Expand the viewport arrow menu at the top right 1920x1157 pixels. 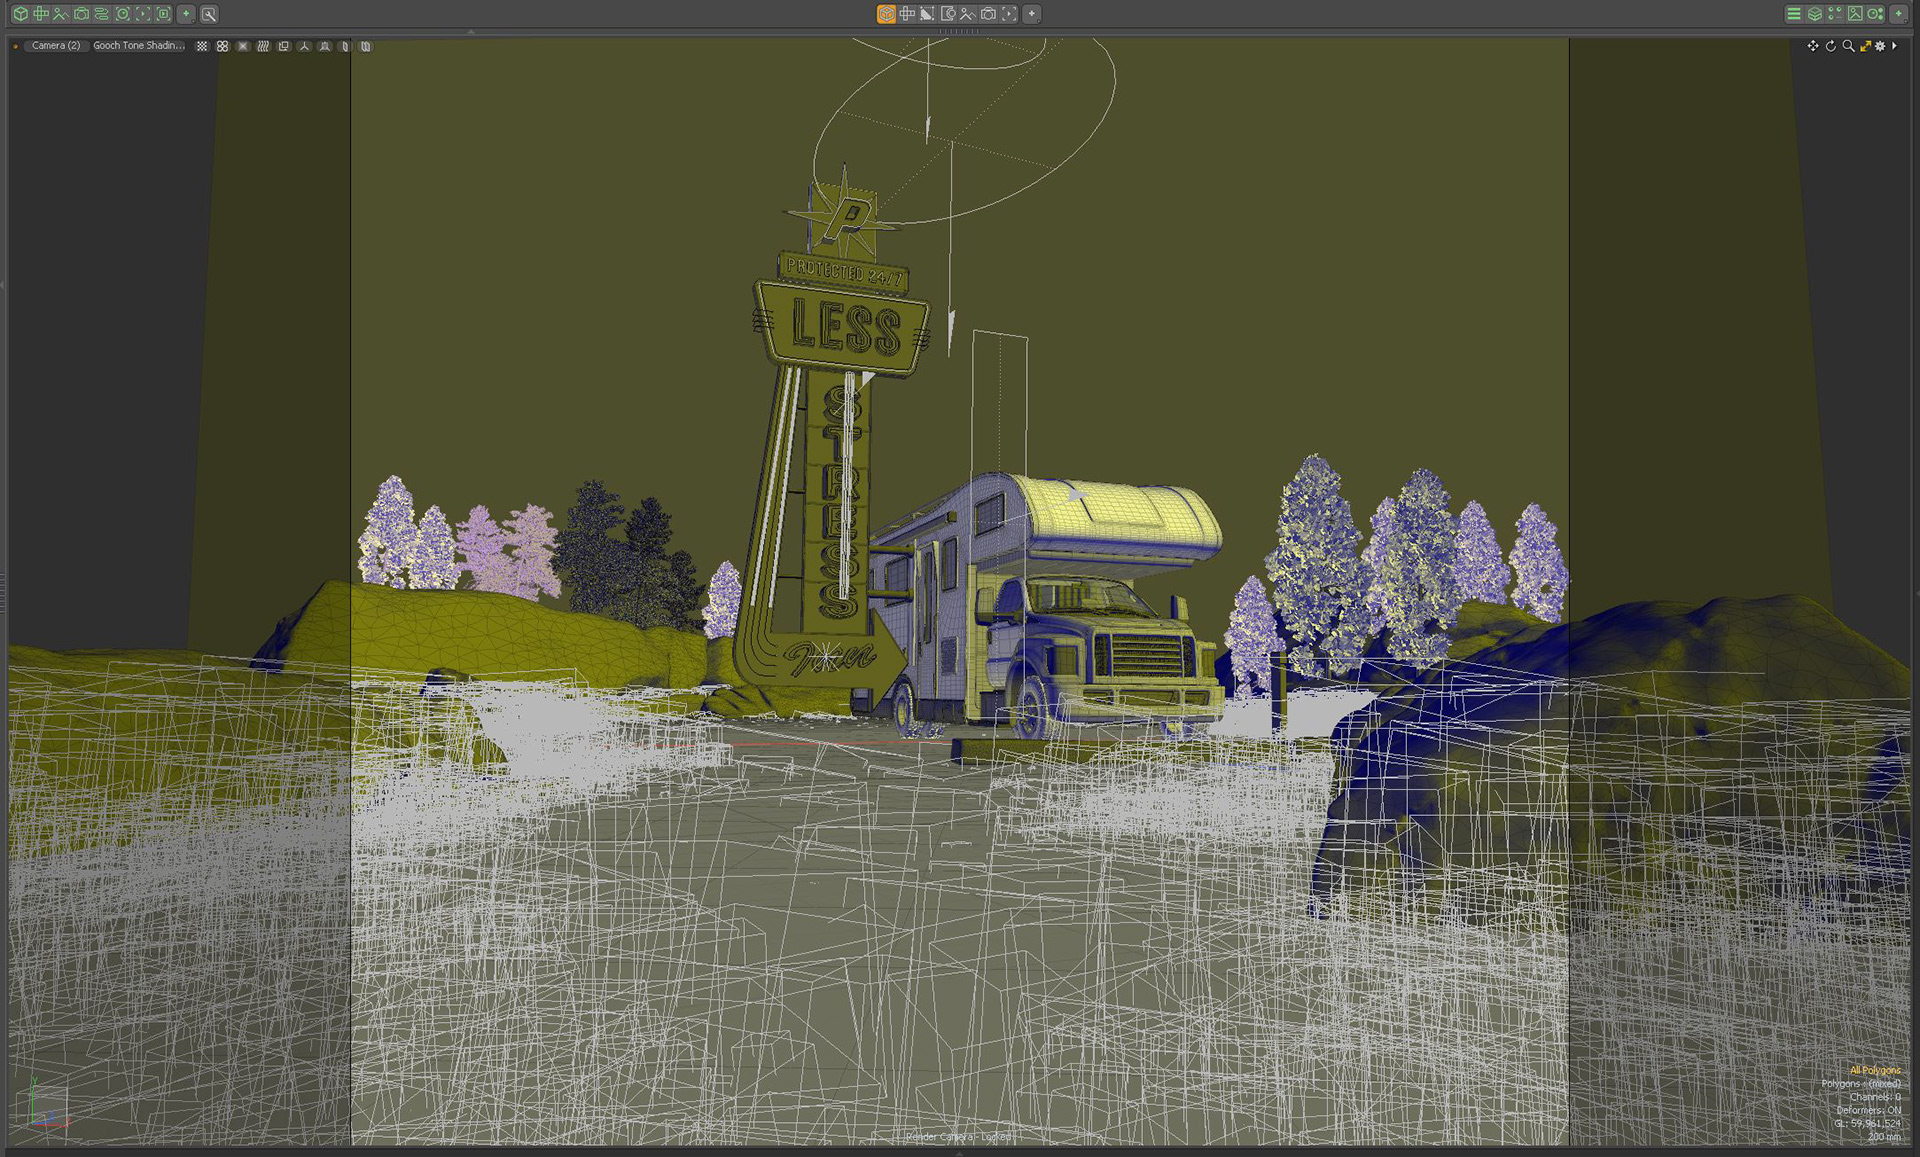(1894, 46)
